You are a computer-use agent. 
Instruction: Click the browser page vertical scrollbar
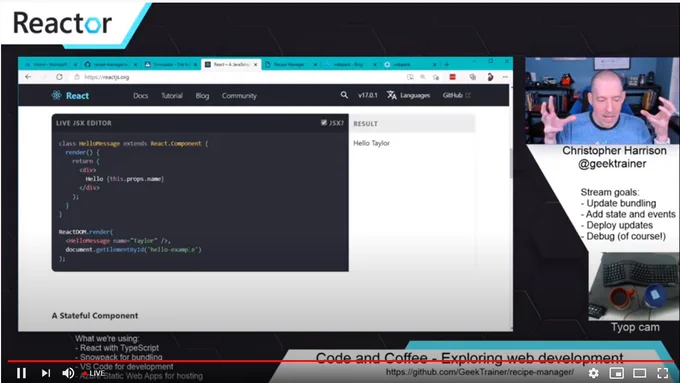coord(511,163)
